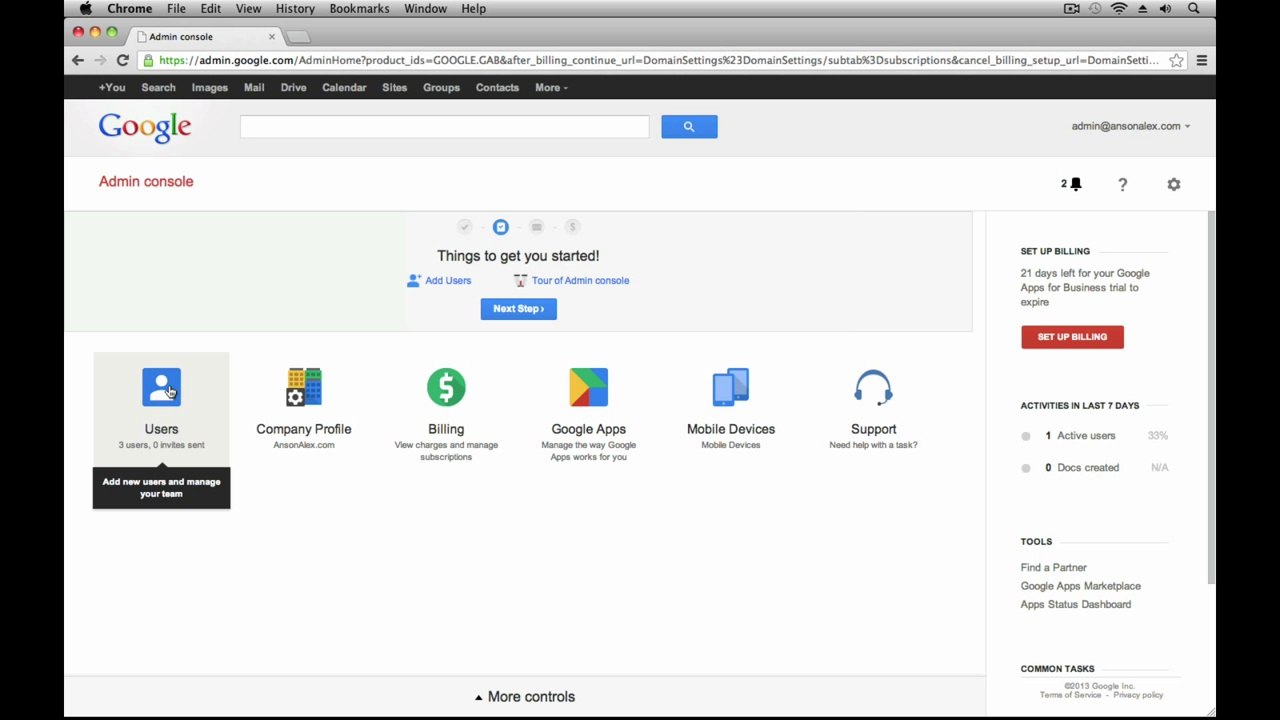Reload the page with the refresh icon
Screen dimensions: 1280x720
[x=122, y=60]
